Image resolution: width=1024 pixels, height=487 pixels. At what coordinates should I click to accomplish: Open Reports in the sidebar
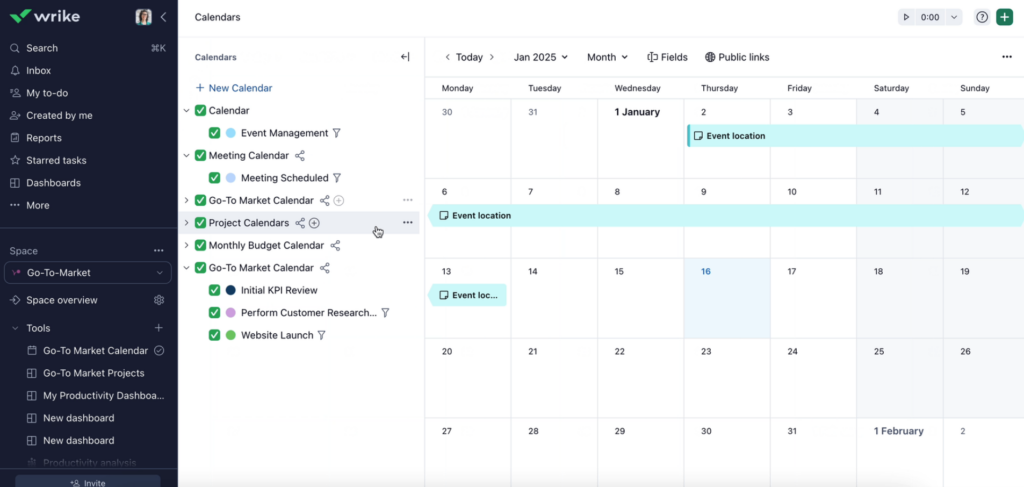tap(44, 138)
